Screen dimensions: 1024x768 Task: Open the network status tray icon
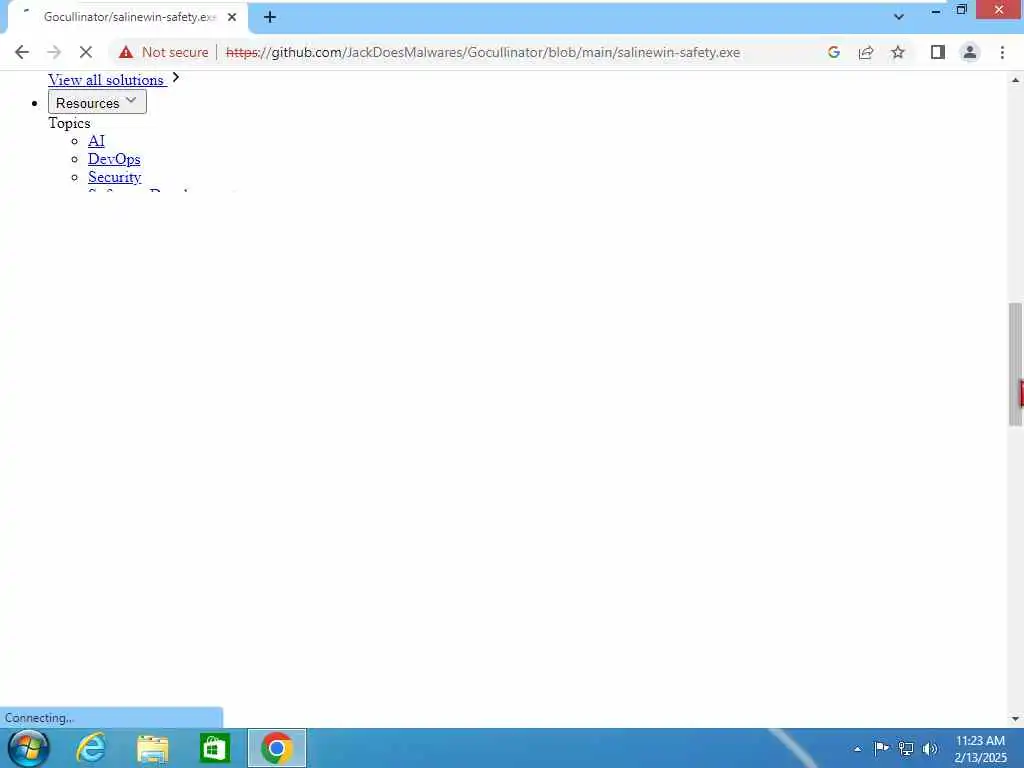tap(906, 748)
